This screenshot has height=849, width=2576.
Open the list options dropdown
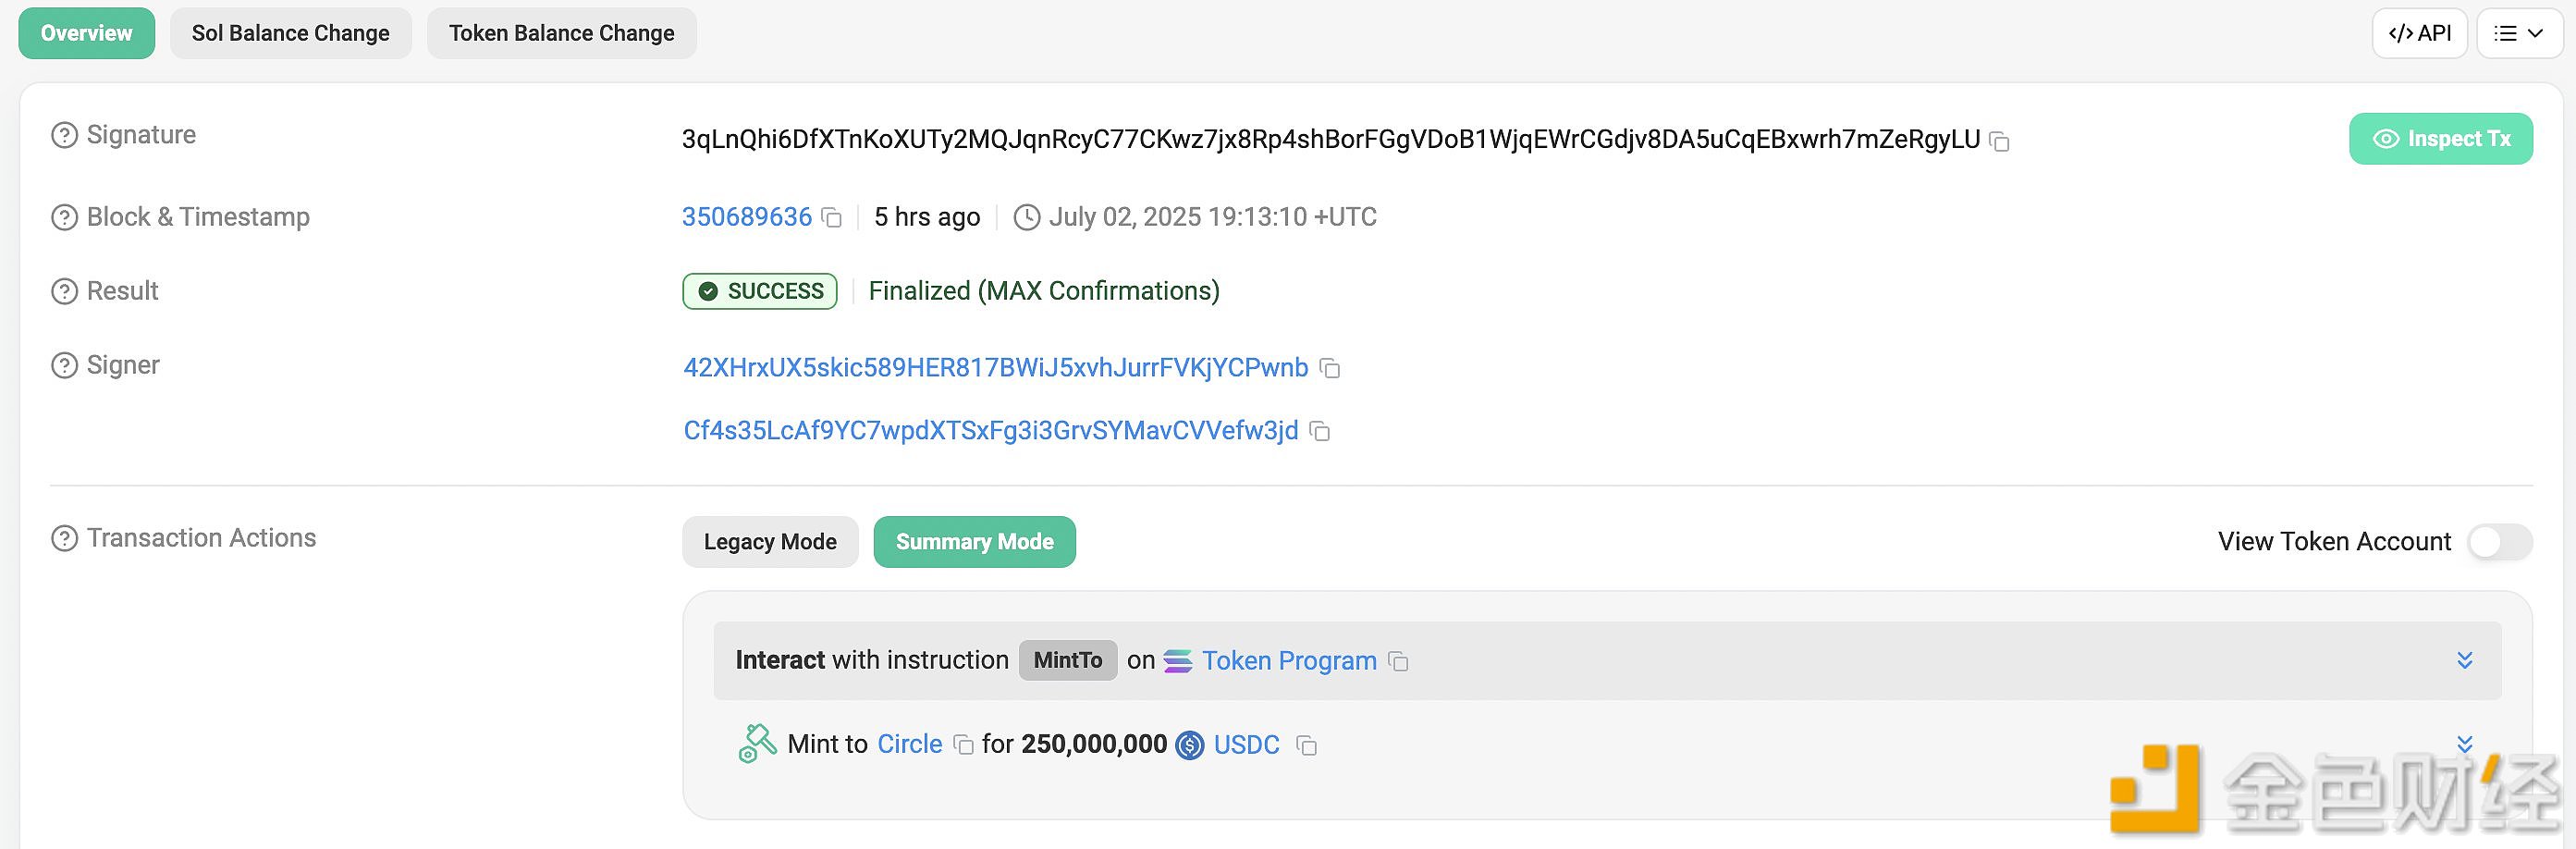2519,34
